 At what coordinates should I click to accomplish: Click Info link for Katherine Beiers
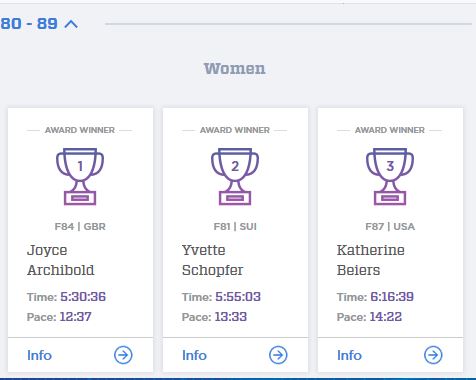349,355
